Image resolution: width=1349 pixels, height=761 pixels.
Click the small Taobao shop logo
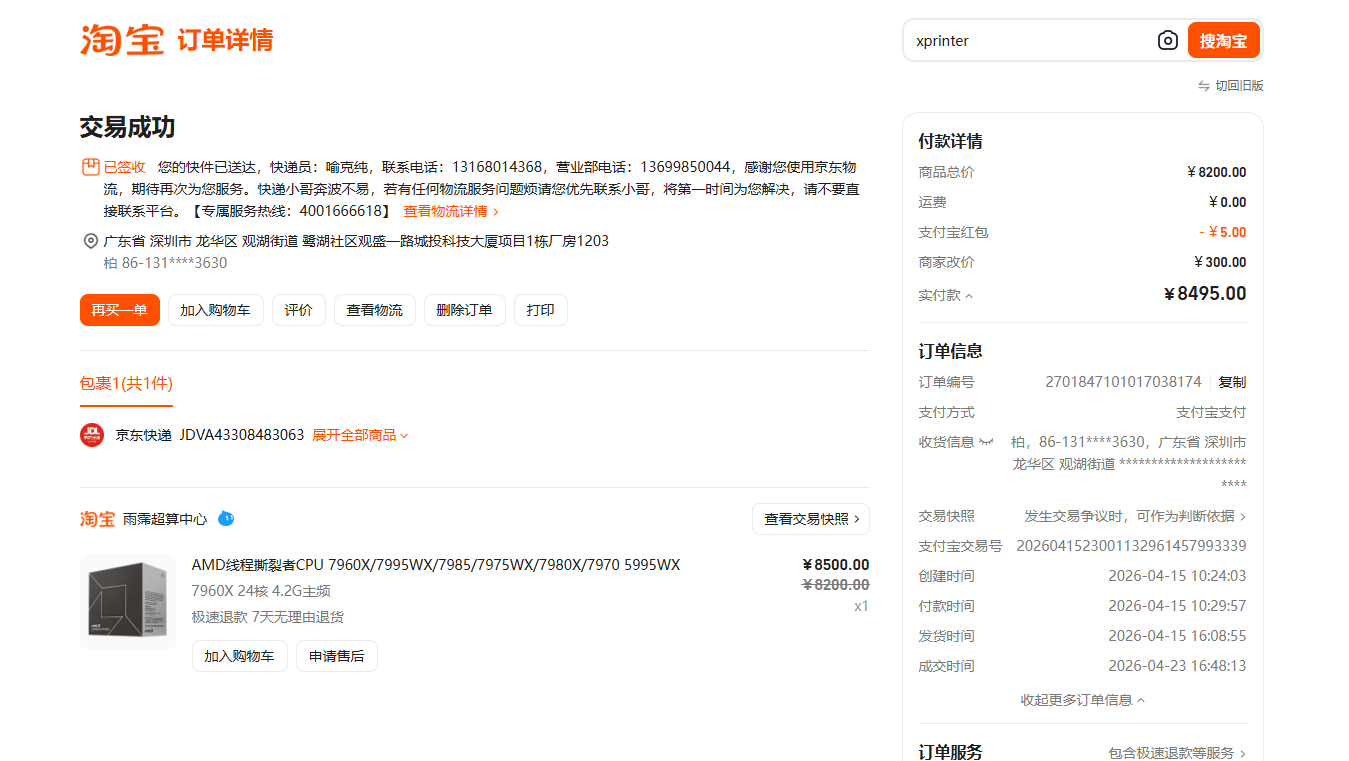tap(97, 519)
